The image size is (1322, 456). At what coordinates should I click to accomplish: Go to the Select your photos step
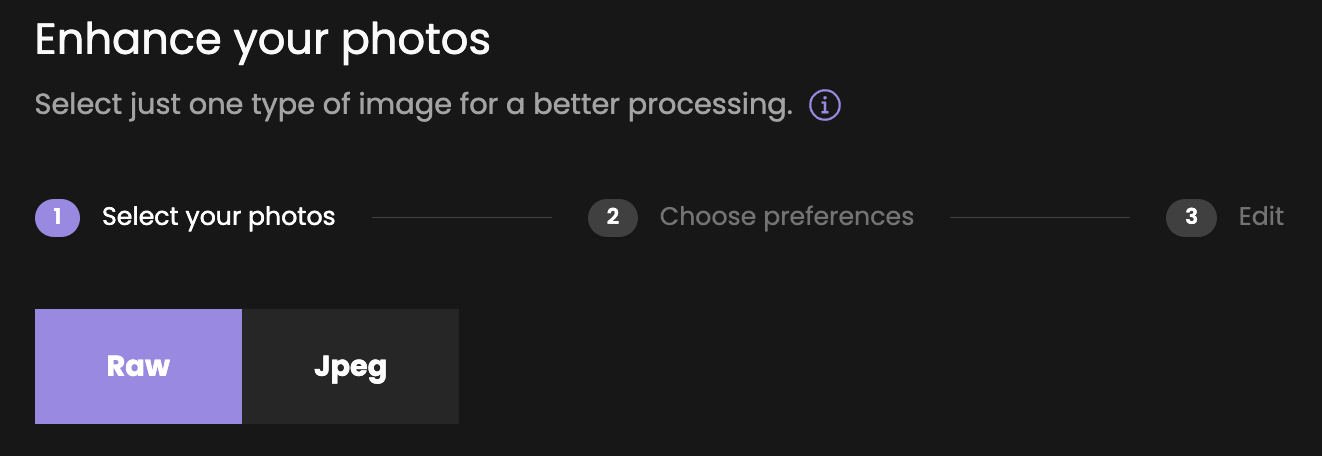click(x=218, y=217)
